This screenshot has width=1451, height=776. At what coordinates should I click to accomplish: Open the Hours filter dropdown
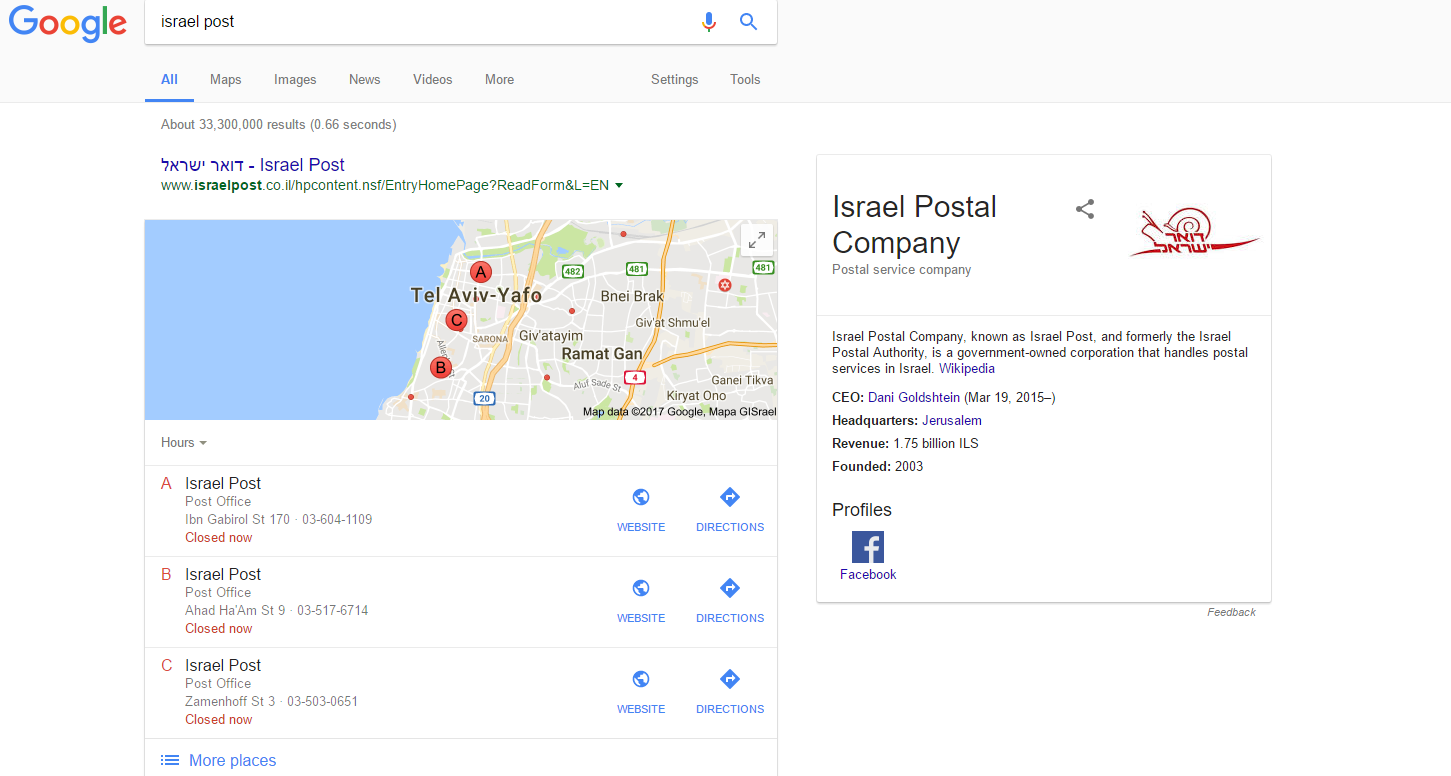(x=184, y=443)
